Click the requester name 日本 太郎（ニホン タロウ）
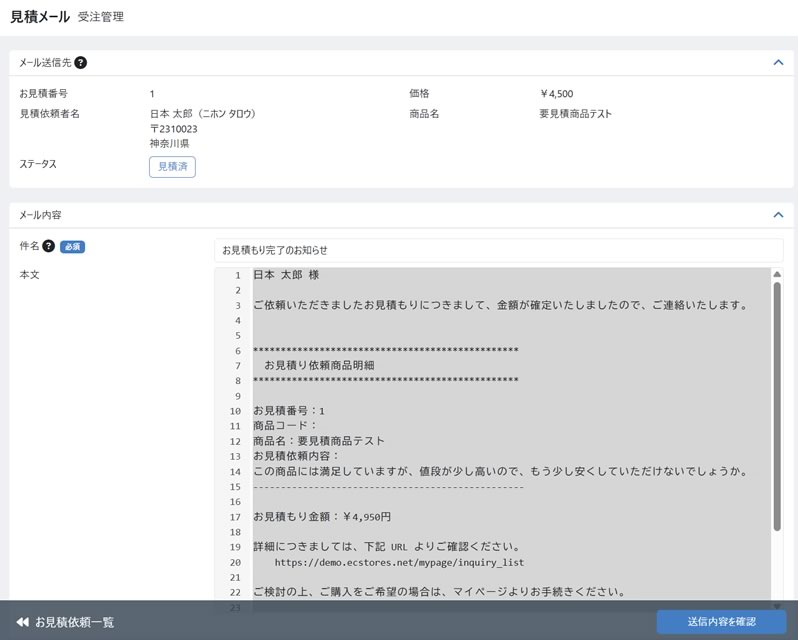 click(x=203, y=114)
